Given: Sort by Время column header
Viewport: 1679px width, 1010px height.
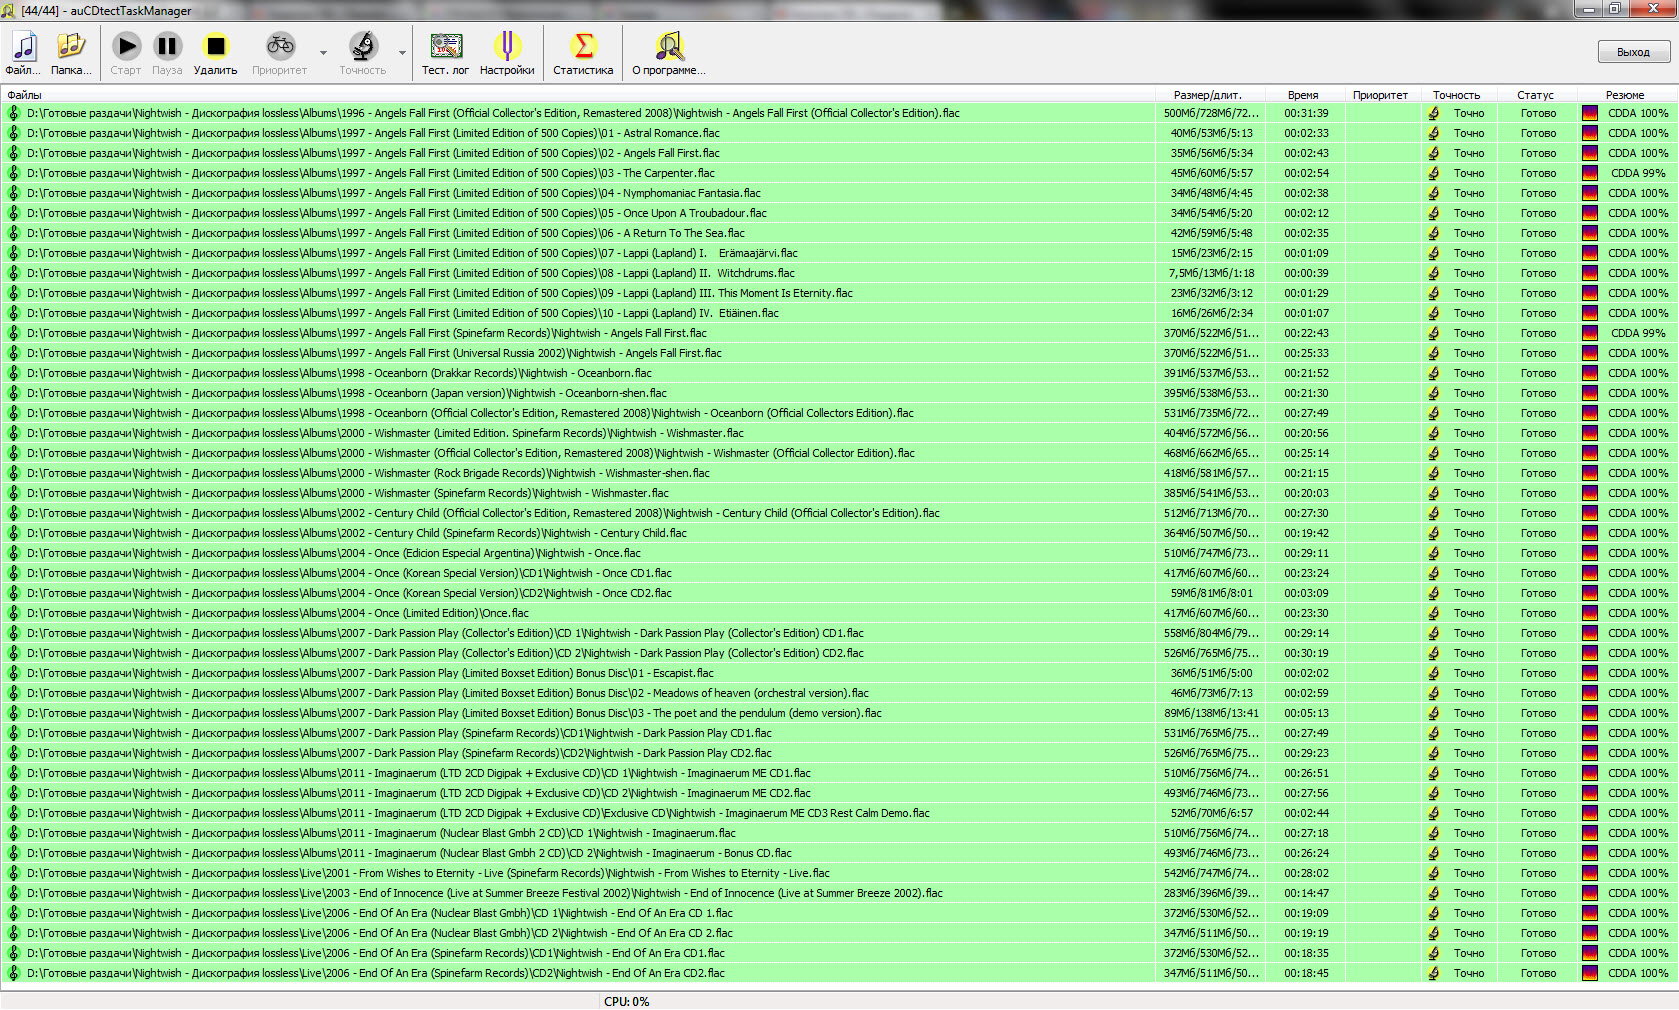Looking at the screenshot, I should [1303, 95].
